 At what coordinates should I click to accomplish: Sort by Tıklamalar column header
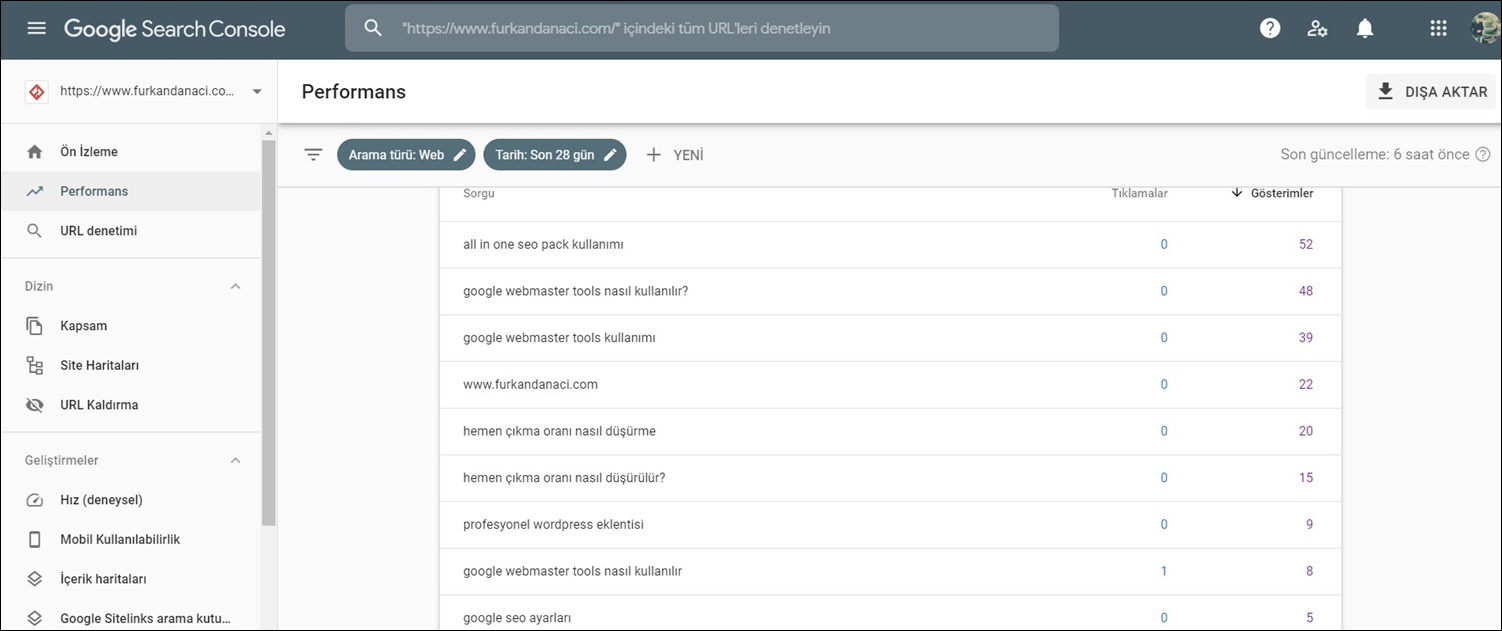click(1140, 193)
